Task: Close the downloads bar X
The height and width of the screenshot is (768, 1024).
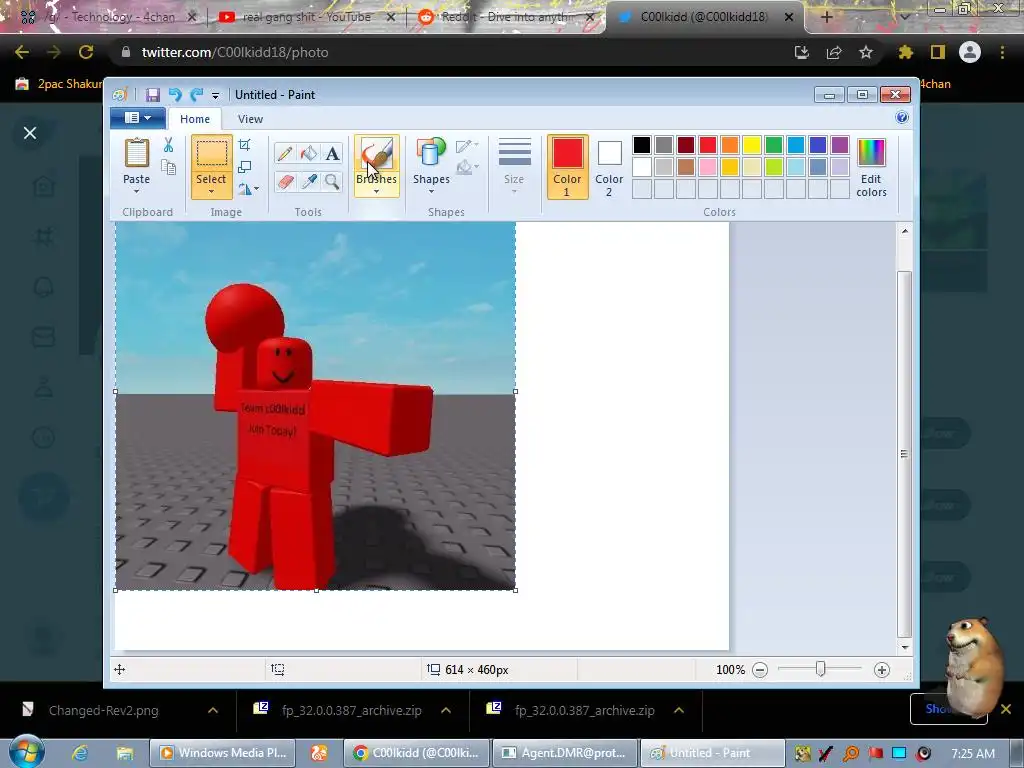Action: tap(1006, 709)
